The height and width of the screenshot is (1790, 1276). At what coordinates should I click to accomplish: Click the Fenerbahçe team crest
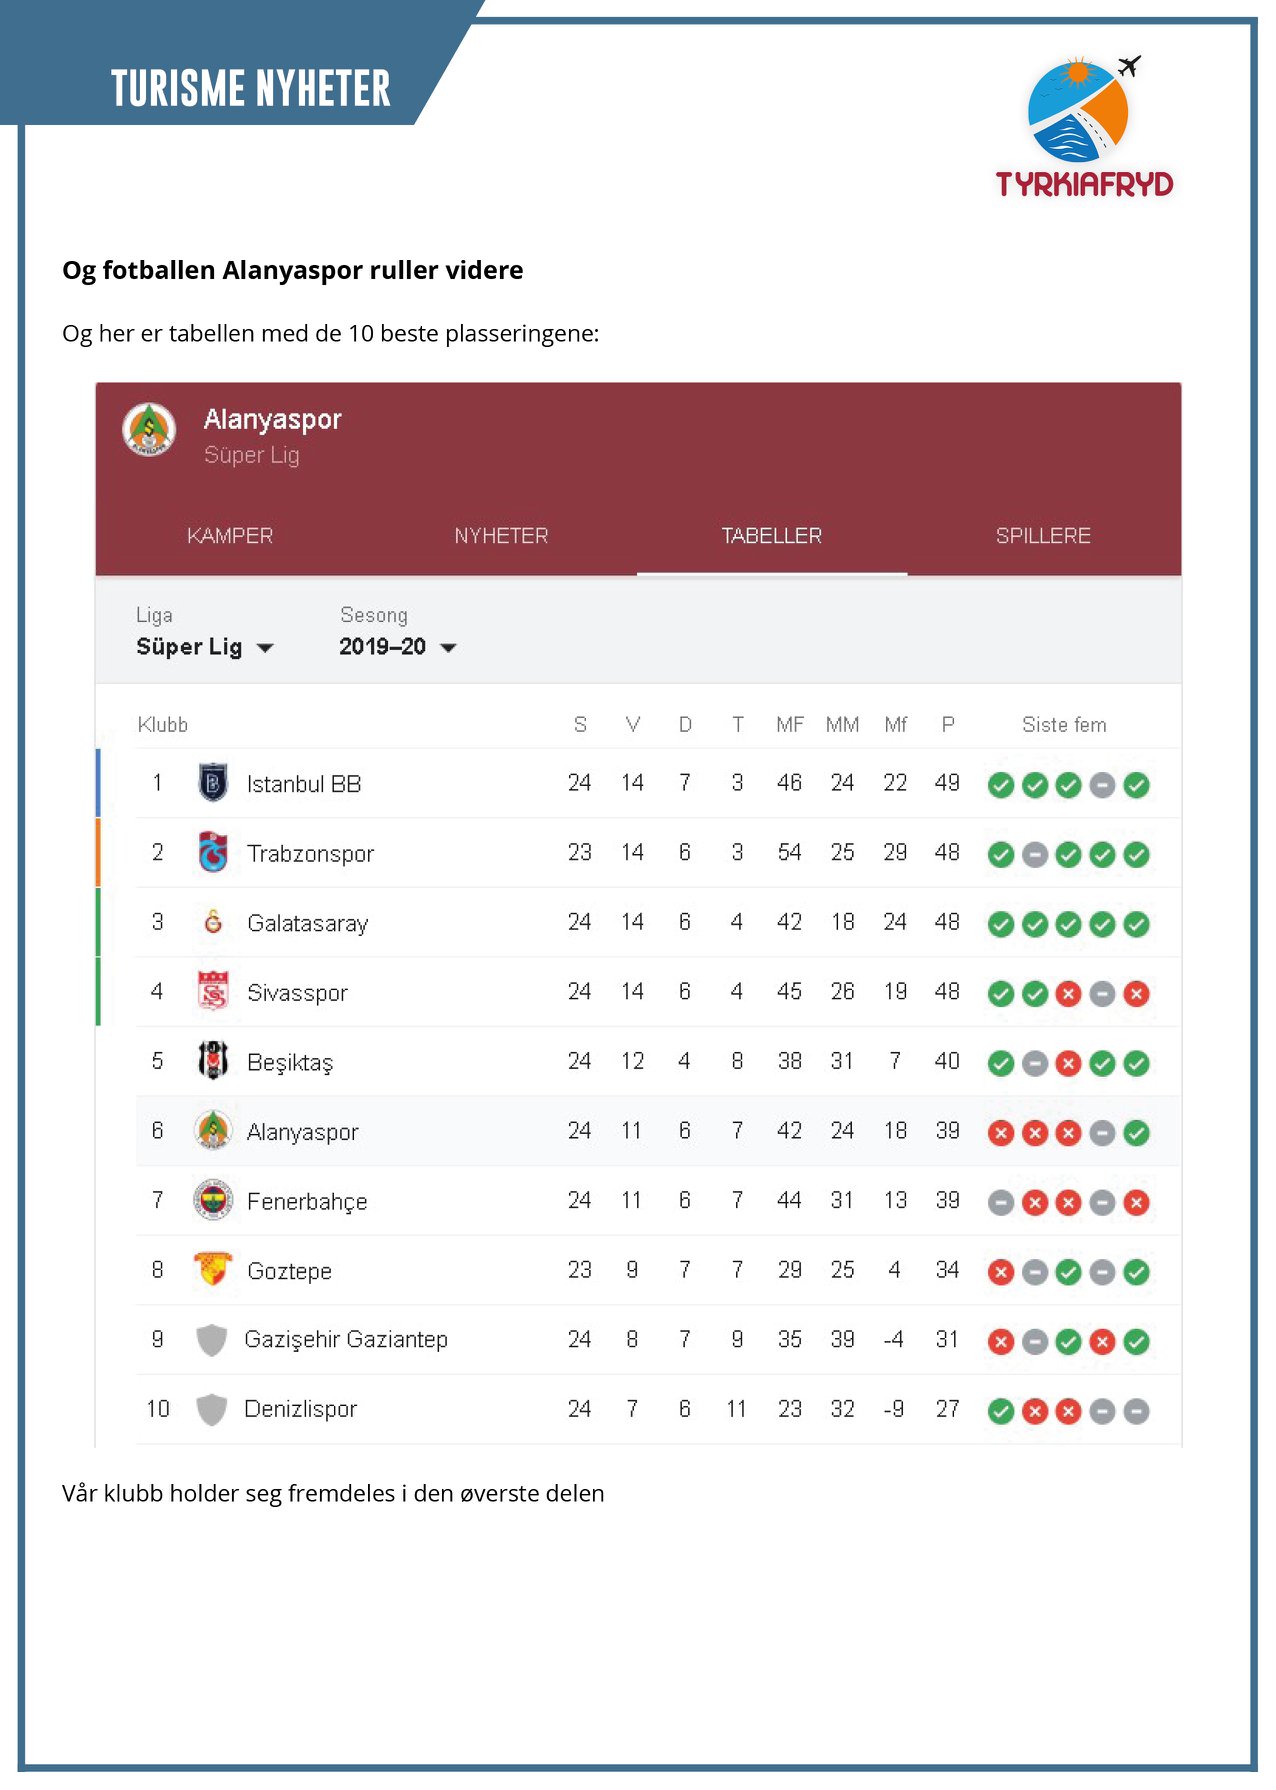[212, 1200]
